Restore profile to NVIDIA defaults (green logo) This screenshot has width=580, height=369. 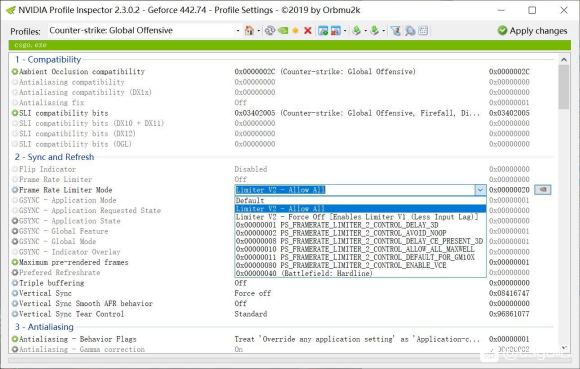pos(283,30)
